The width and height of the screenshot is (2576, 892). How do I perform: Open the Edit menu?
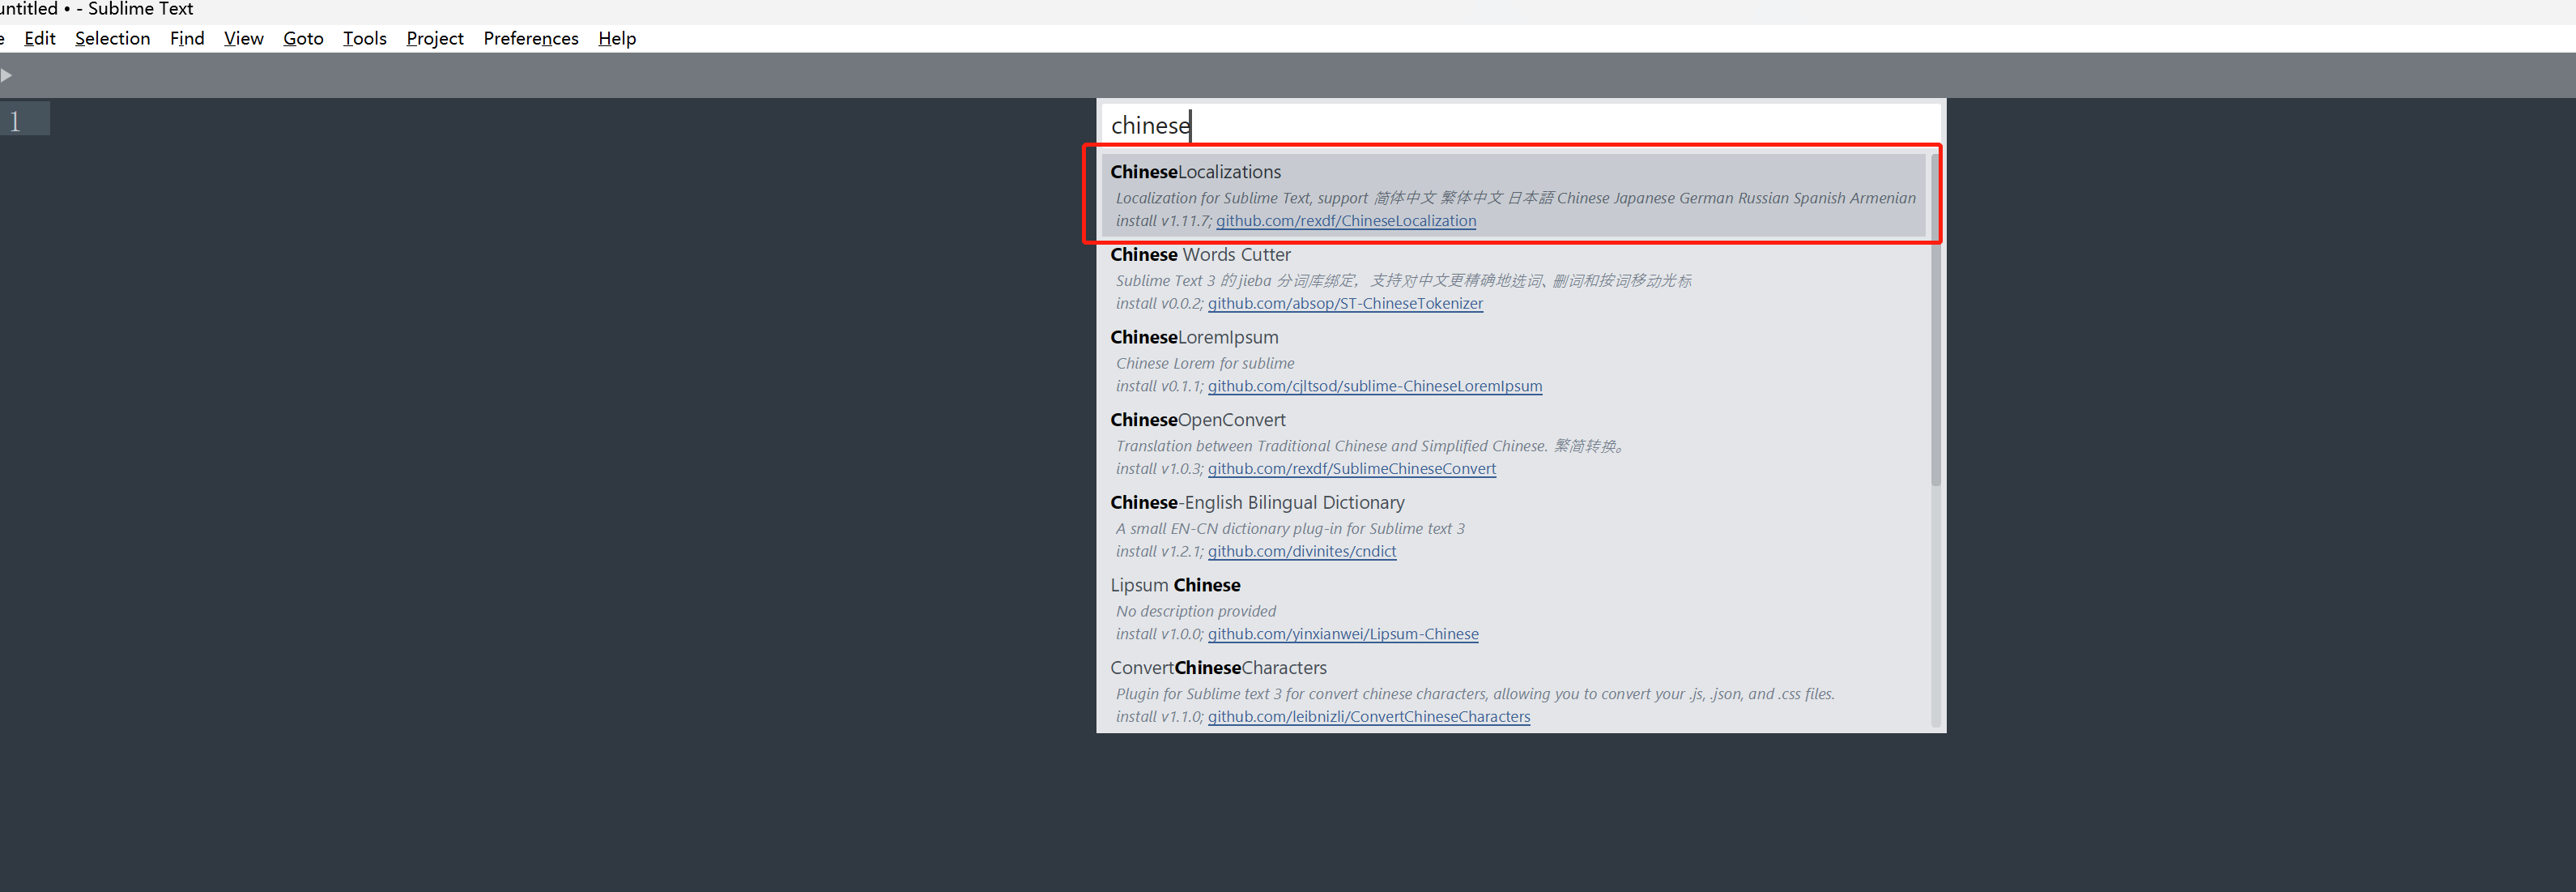tap(40, 38)
